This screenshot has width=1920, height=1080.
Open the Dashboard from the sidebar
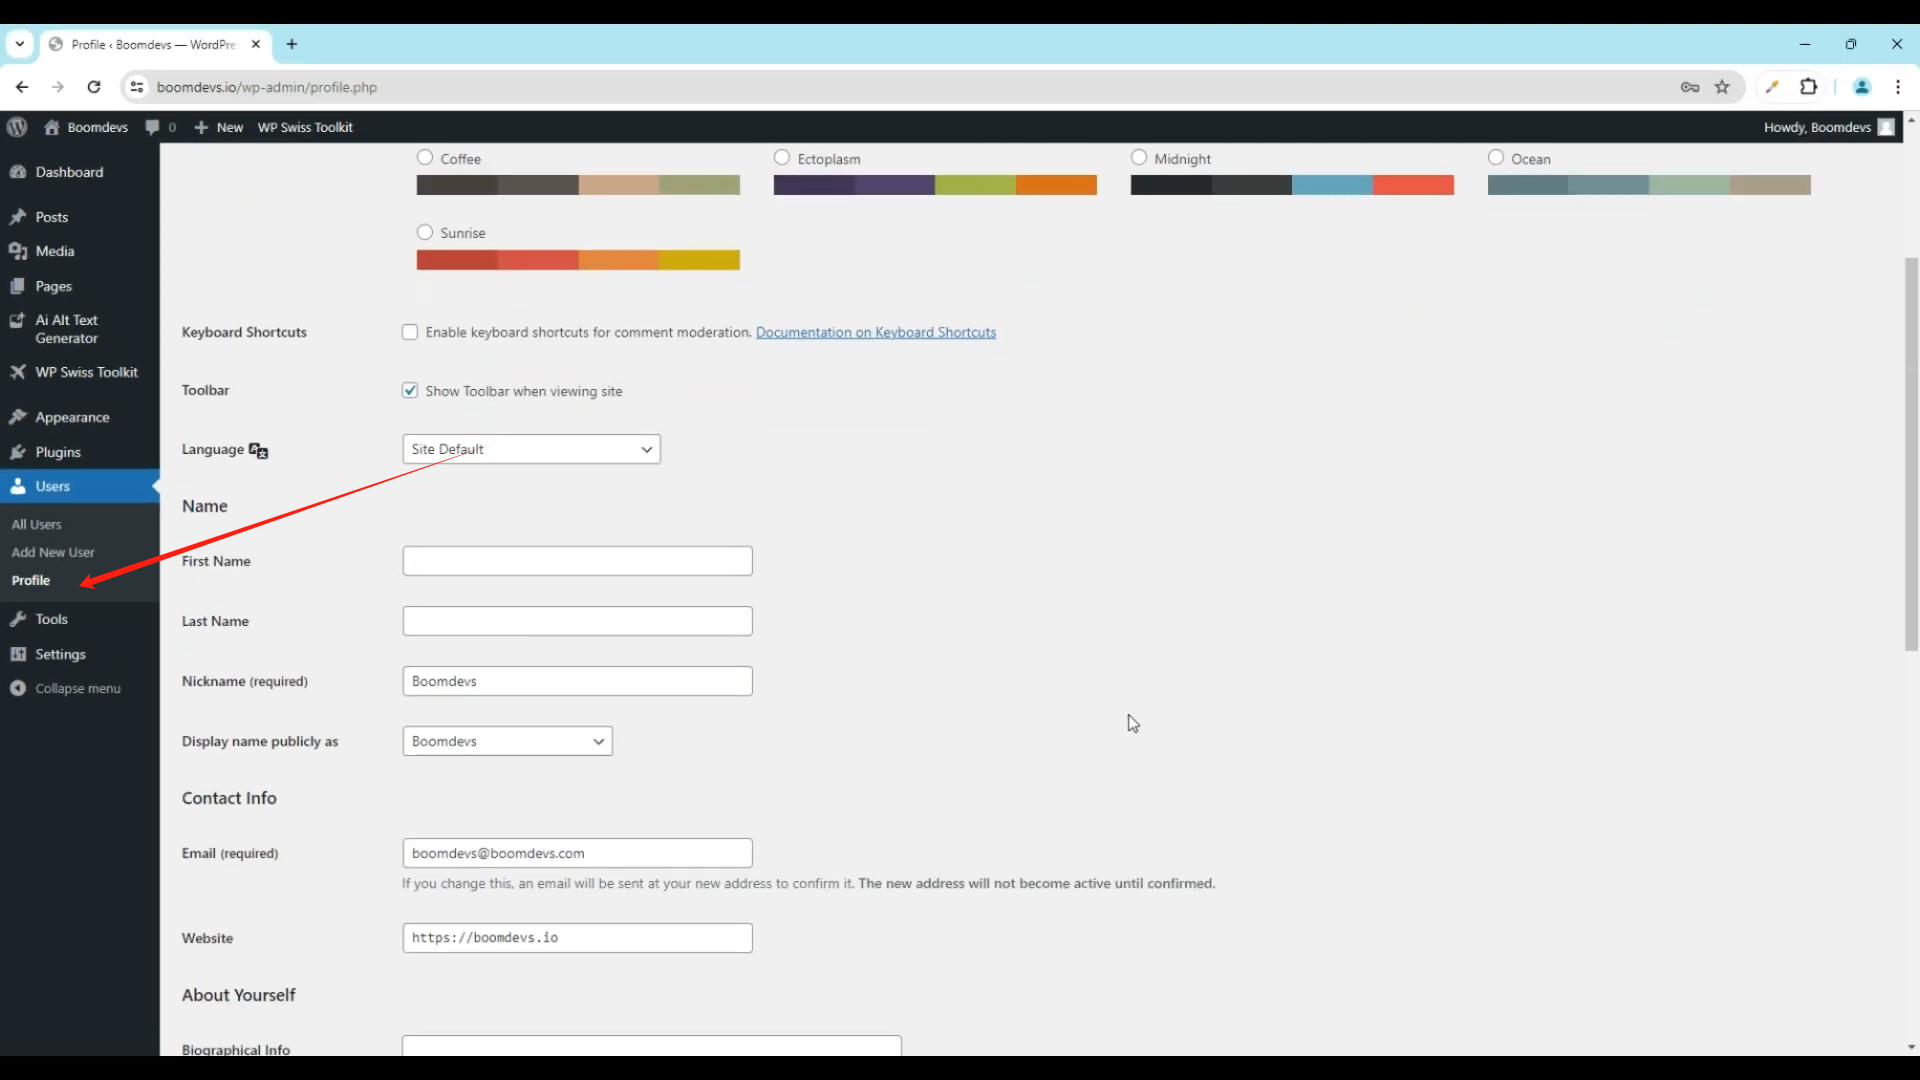68,172
